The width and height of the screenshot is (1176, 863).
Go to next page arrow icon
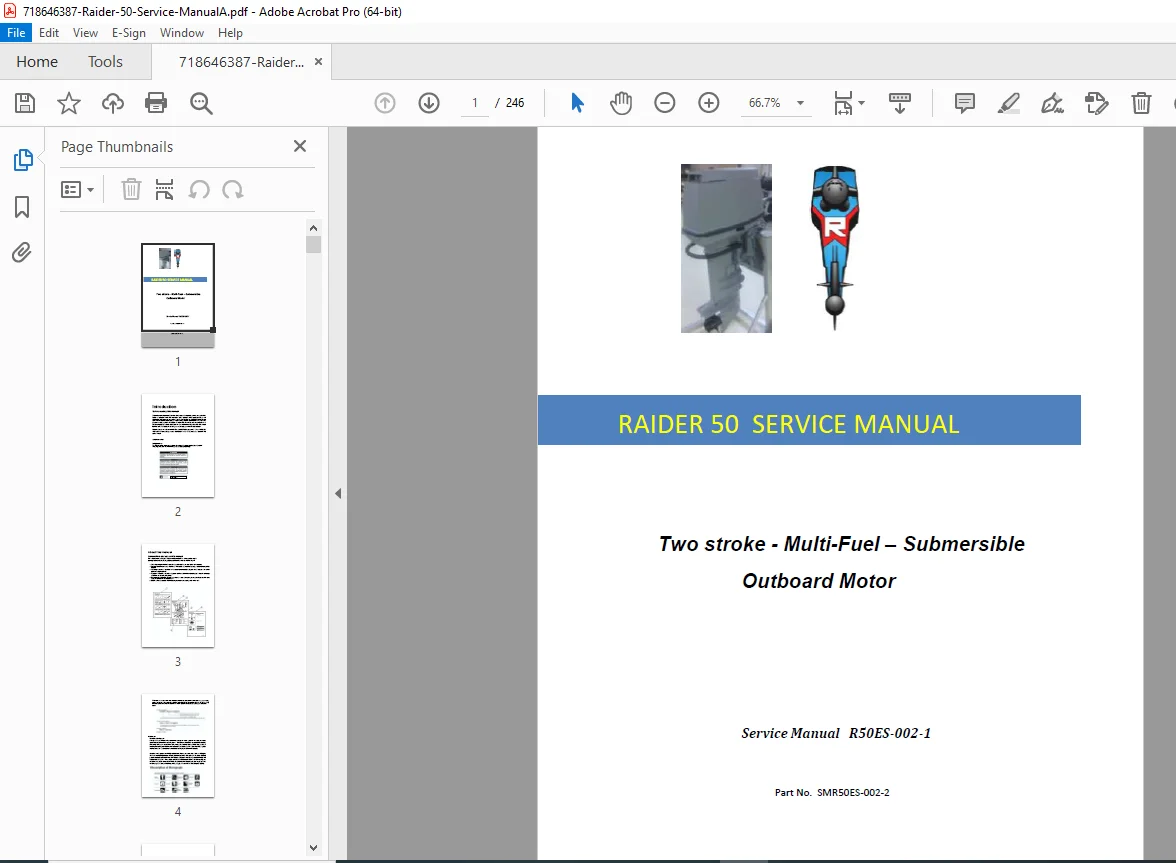tap(429, 103)
